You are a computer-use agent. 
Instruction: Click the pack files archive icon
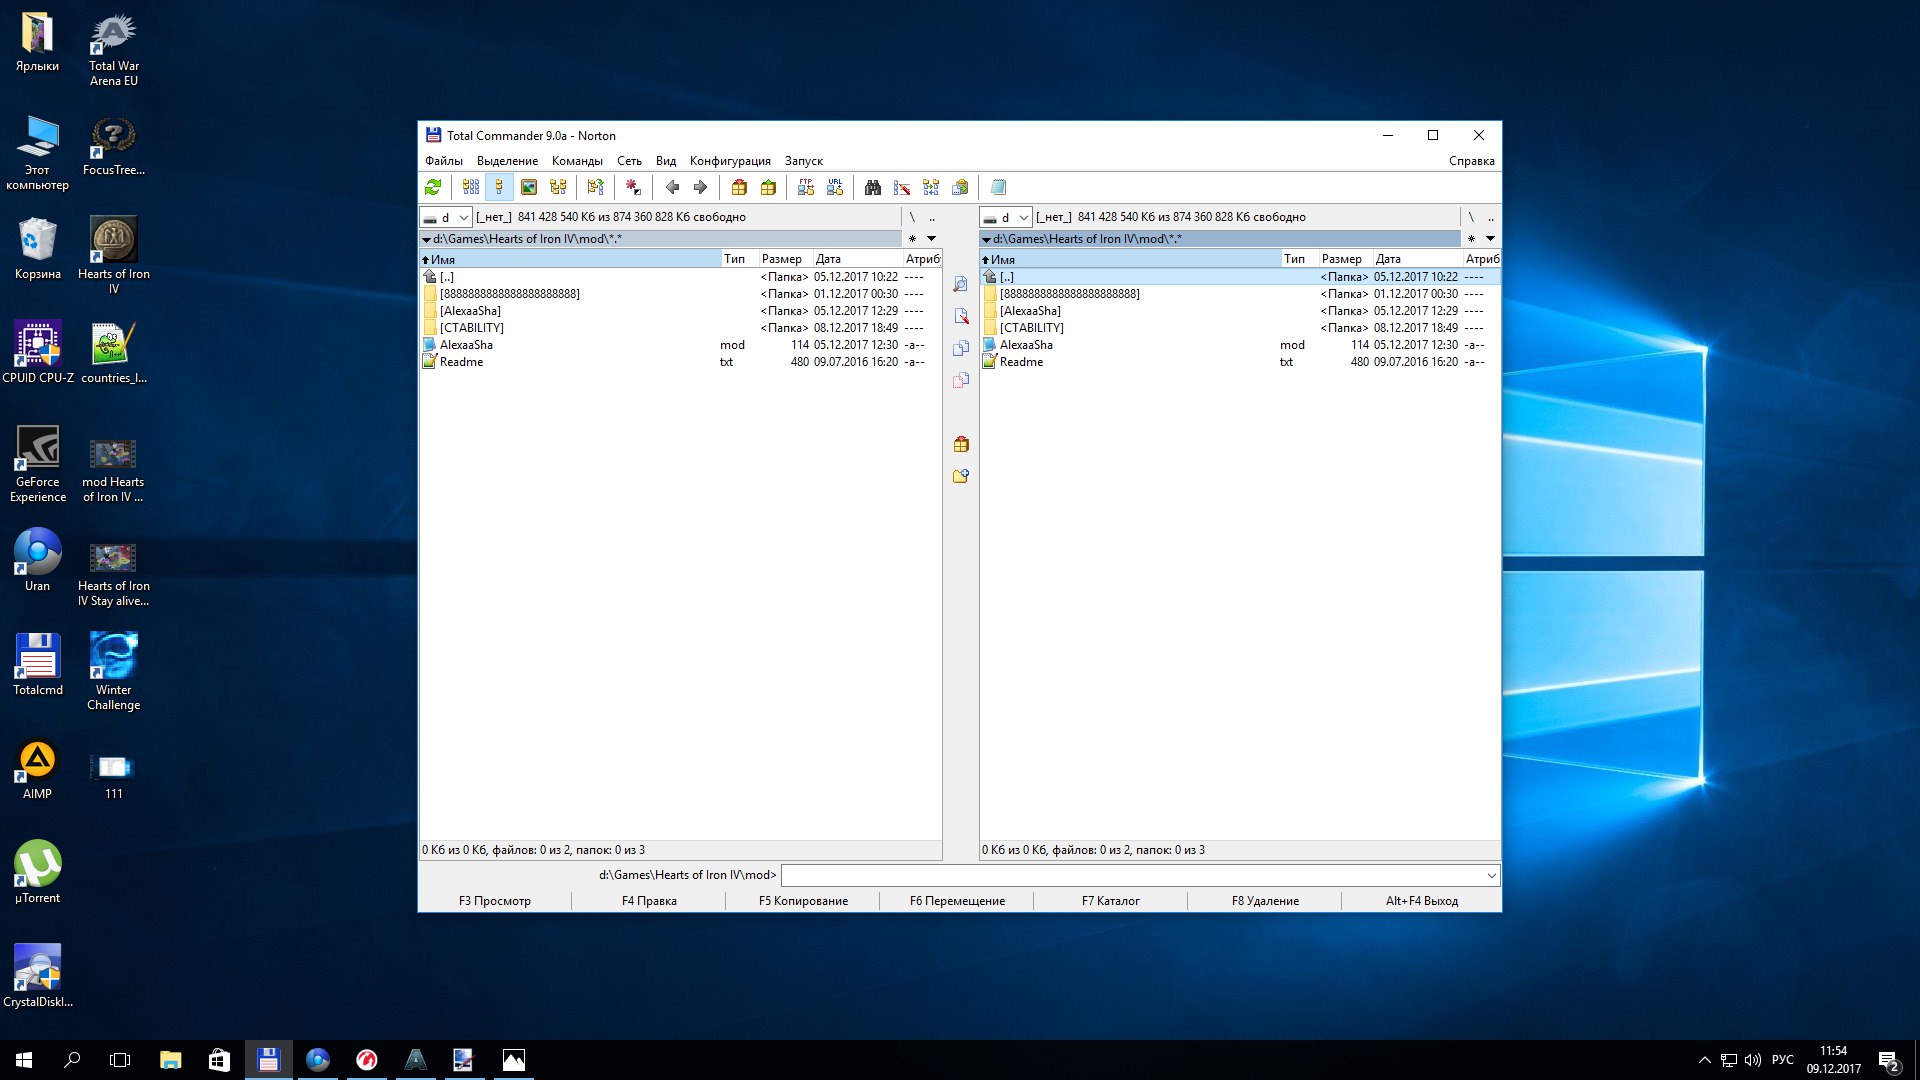coord(739,187)
